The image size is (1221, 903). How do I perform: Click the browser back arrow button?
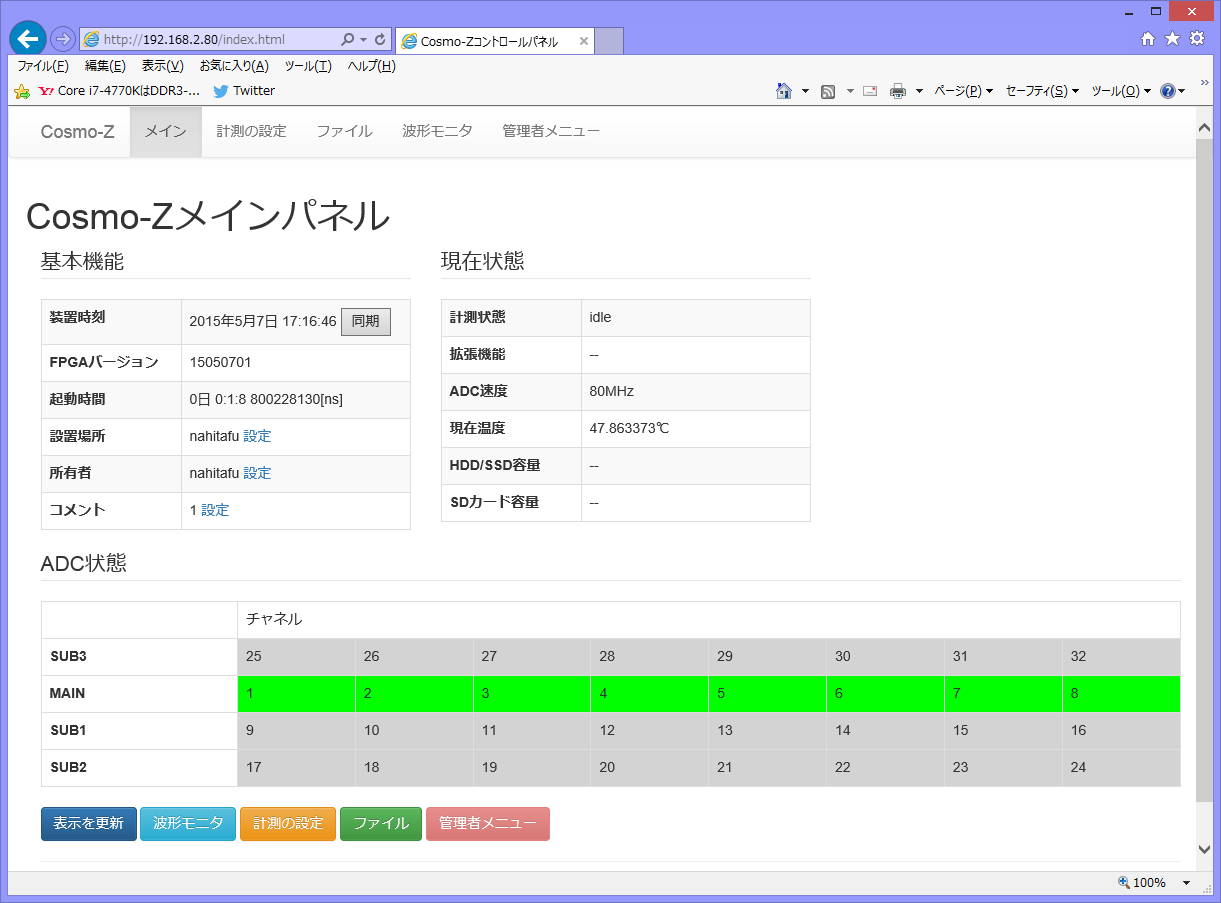(28, 39)
